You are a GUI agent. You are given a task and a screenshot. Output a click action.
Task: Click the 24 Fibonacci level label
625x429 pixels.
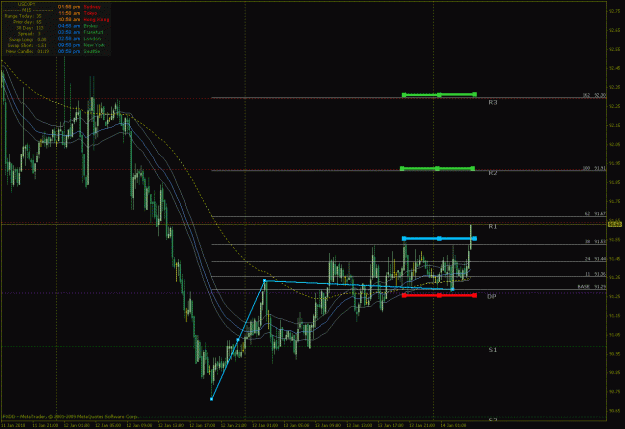595,259
